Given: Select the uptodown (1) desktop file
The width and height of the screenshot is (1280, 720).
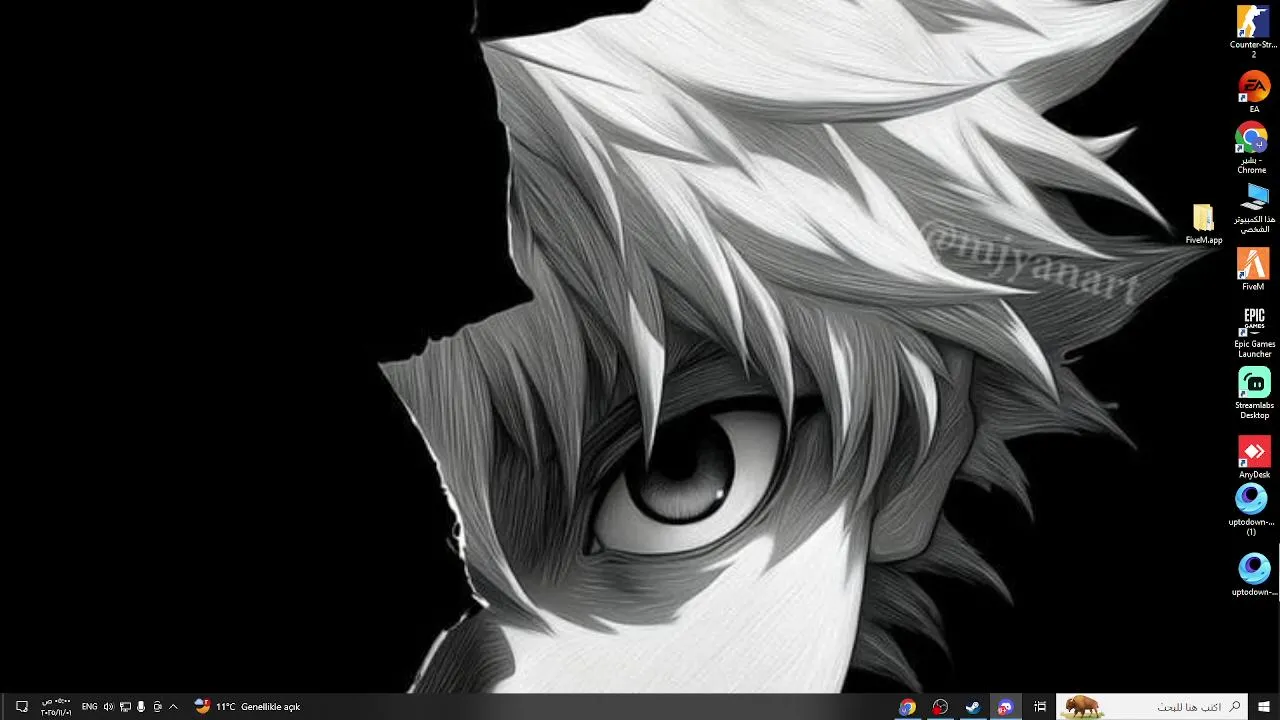Looking at the screenshot, I should [x=1251, y=511].
